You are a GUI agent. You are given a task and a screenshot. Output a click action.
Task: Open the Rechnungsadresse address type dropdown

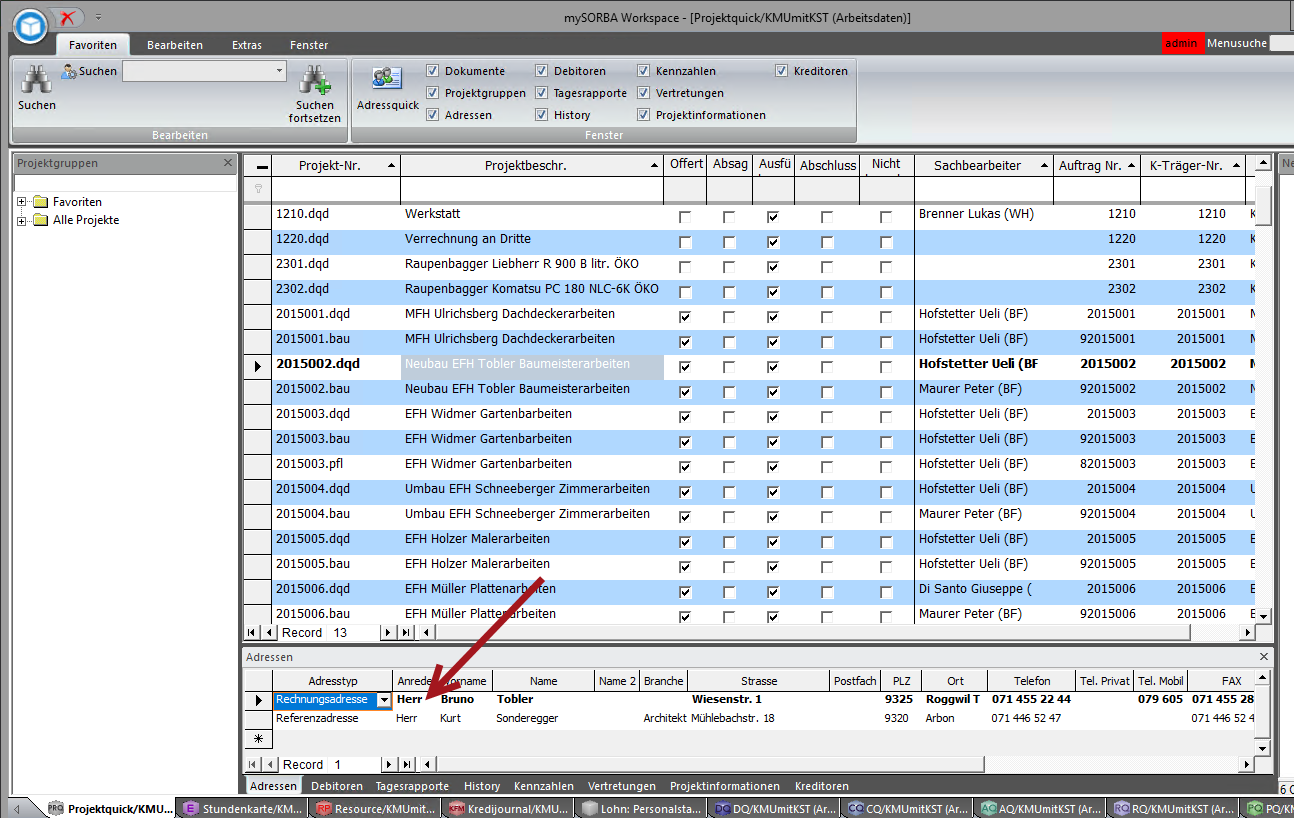point(383,700)
